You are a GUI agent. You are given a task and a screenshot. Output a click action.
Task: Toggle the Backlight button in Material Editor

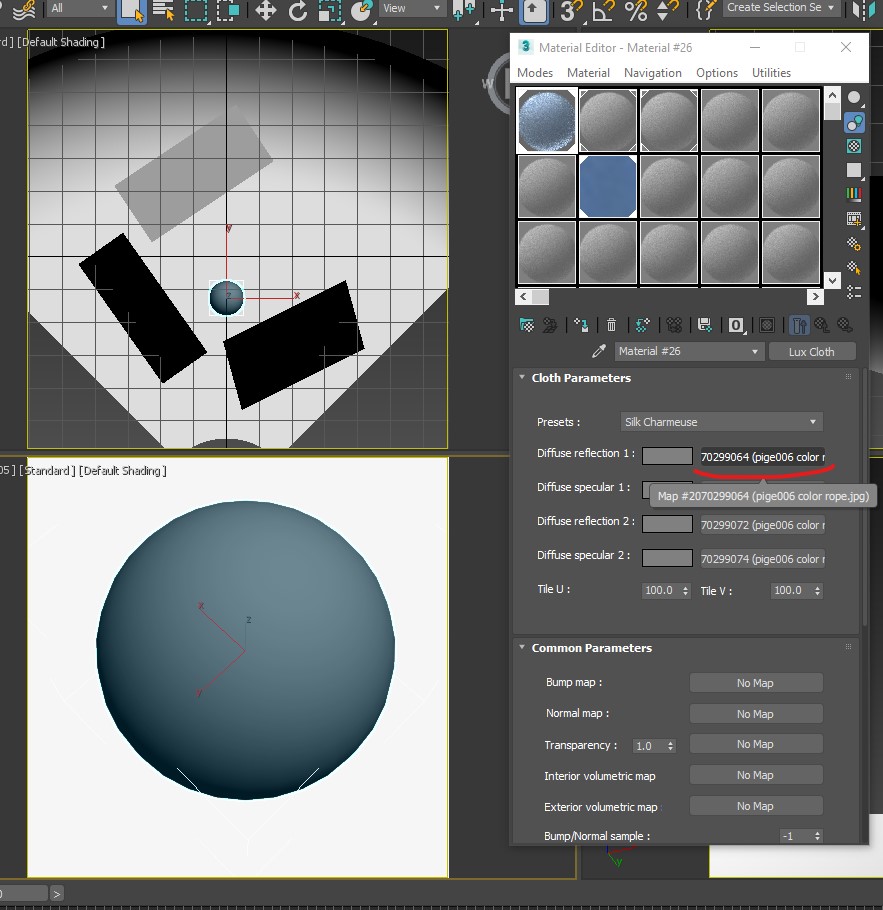pos(854,123)
